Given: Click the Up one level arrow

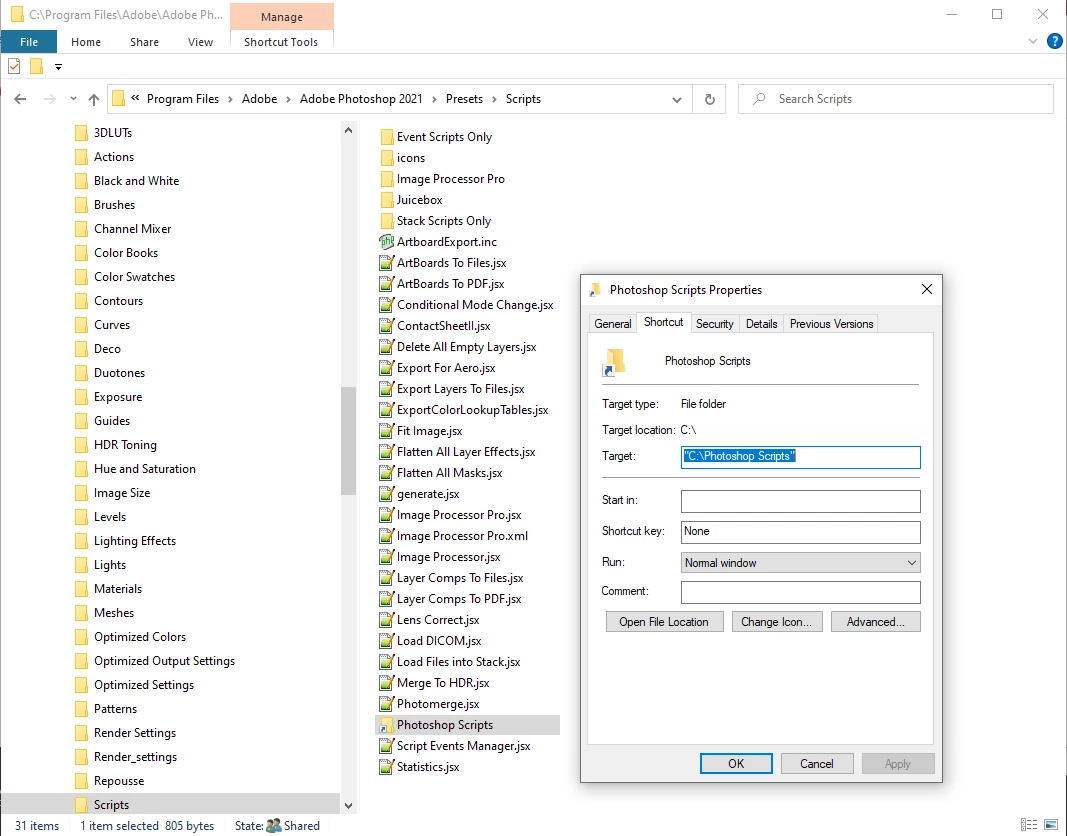Looking at the screenshot, I should [x=94, y=99].
